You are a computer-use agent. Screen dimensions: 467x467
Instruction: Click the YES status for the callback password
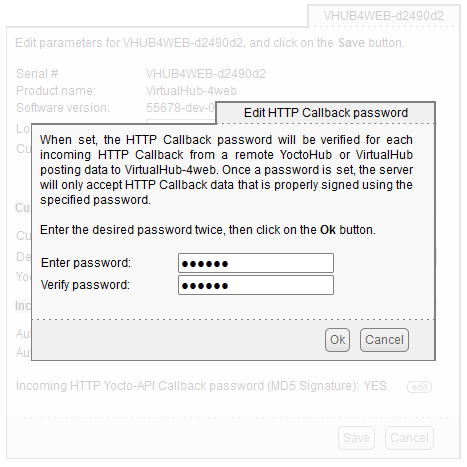[375, 386]
